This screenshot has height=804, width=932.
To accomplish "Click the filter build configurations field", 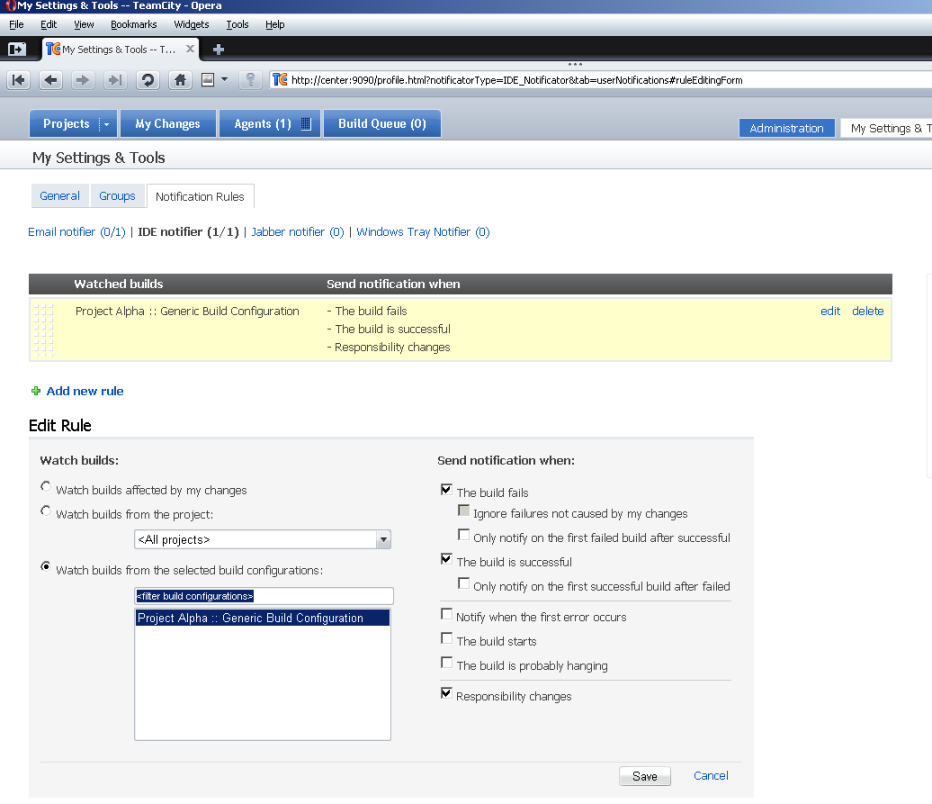I will [264, 596].
